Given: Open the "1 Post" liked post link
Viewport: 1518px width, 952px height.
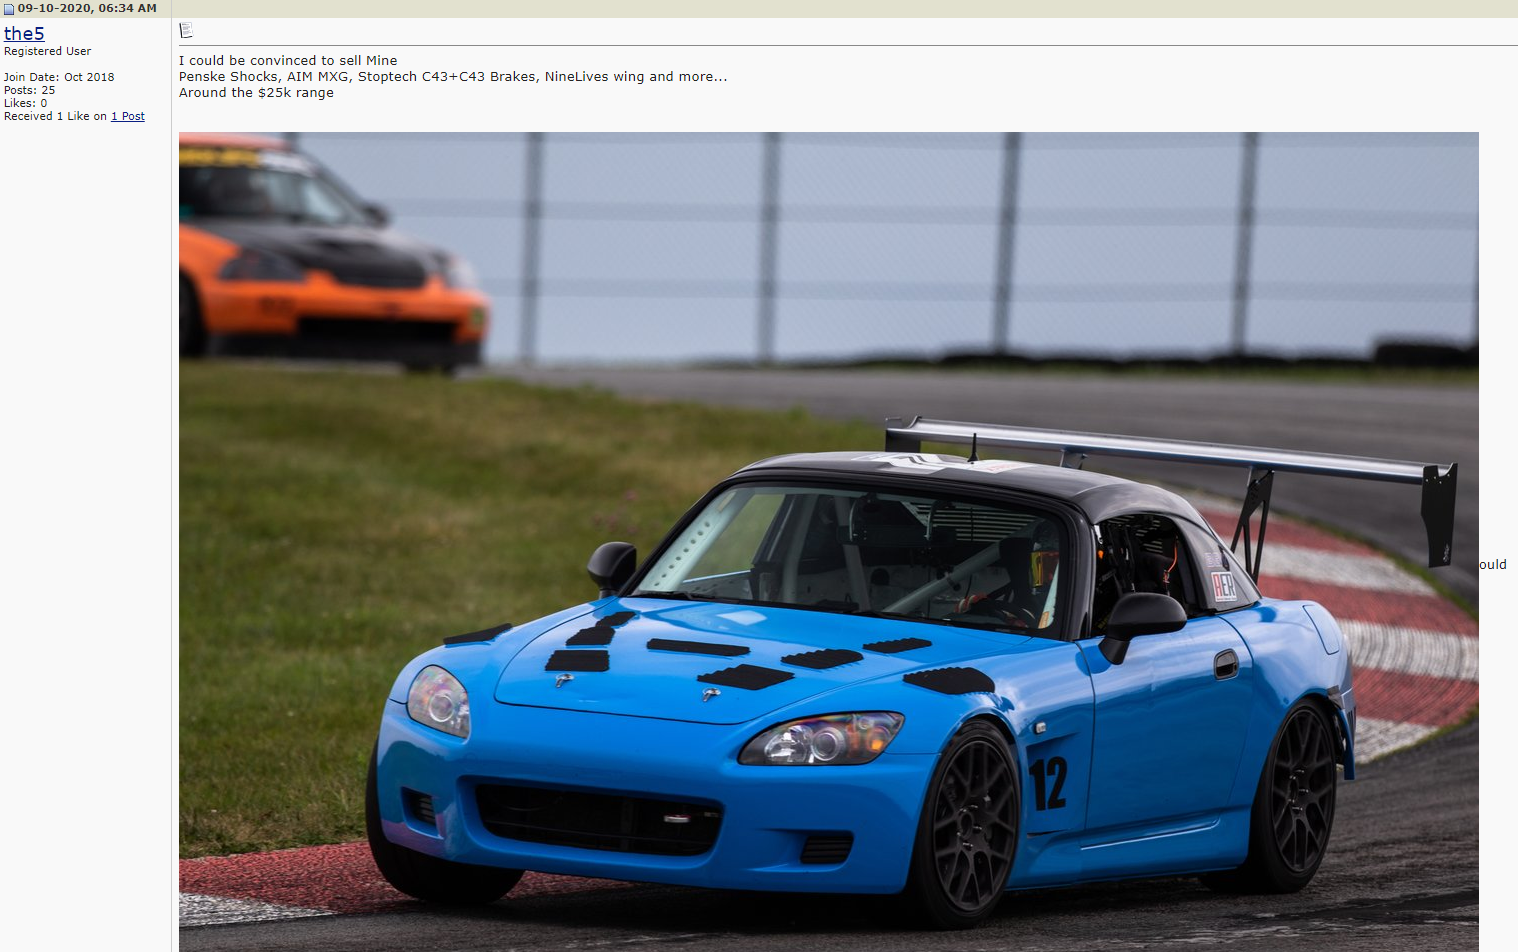Looking at the screenshot, I should (x=128, y=117).
